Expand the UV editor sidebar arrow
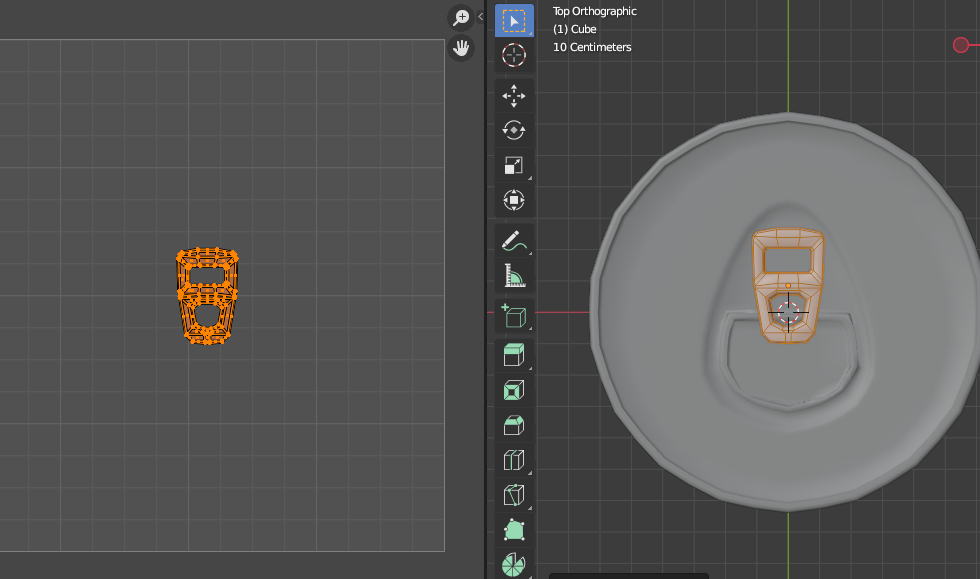The width and height of the screenshot is (980, 579). coord(480,16)
